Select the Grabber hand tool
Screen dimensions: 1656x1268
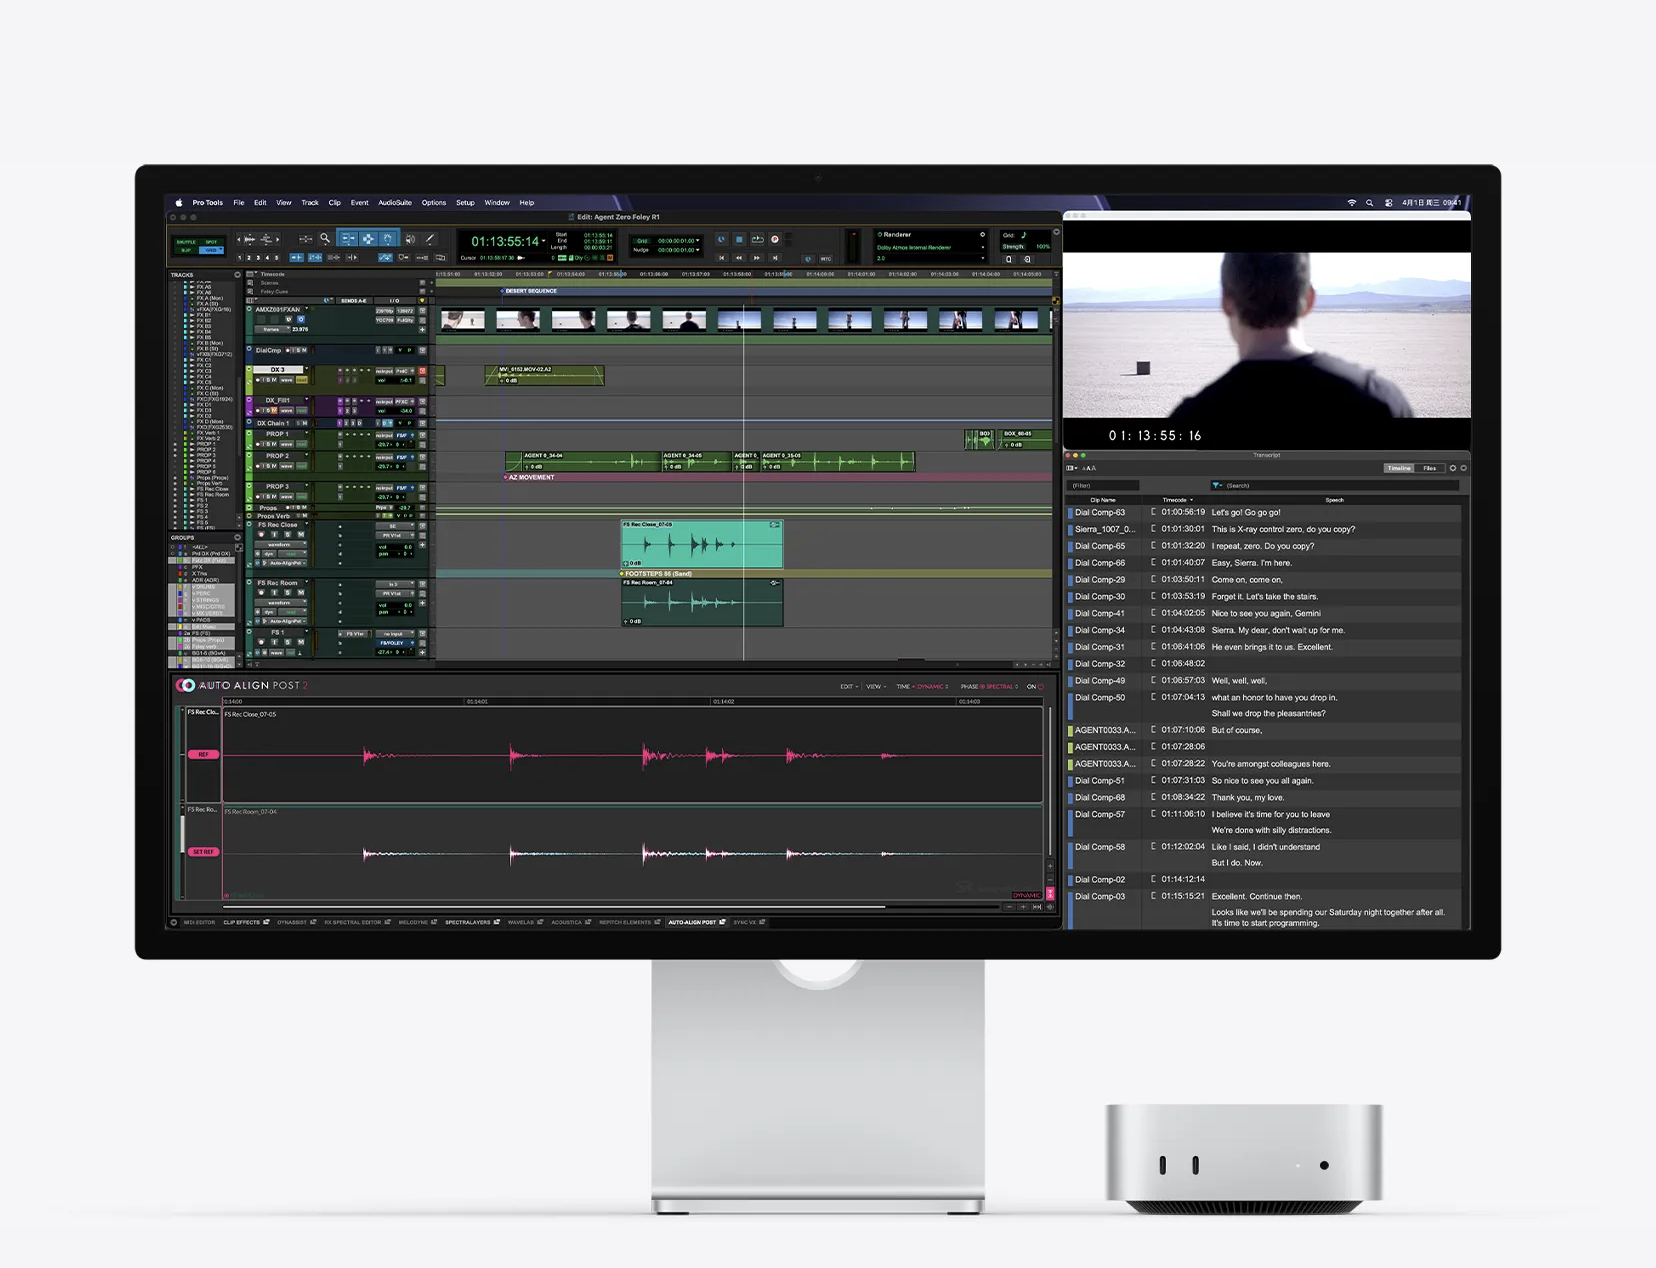(x=388, y=239)
